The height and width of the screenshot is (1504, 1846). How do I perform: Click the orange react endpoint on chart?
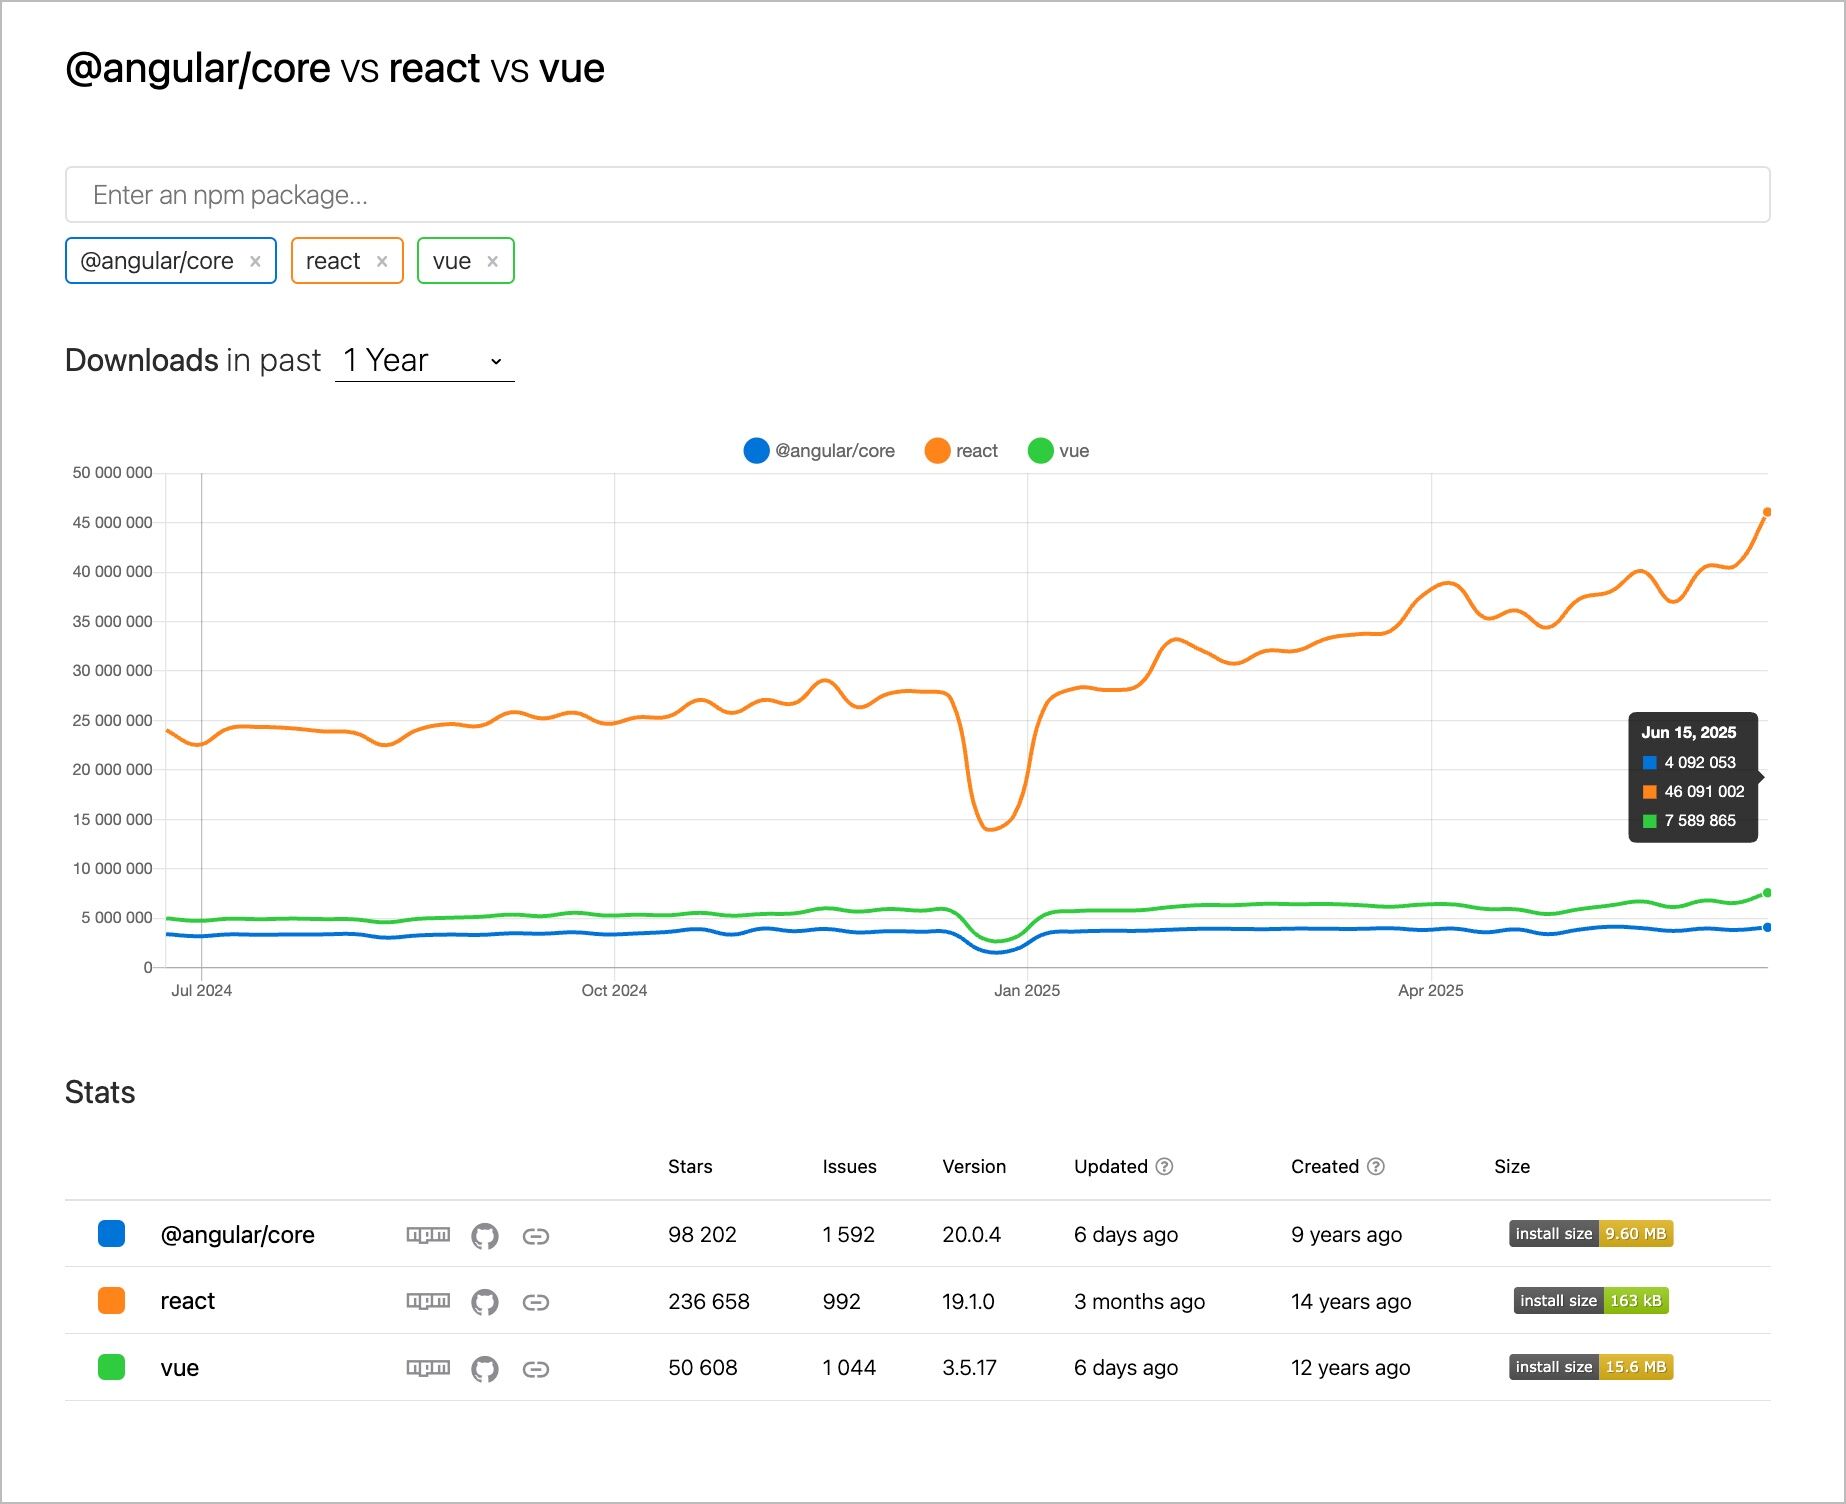1767,512
